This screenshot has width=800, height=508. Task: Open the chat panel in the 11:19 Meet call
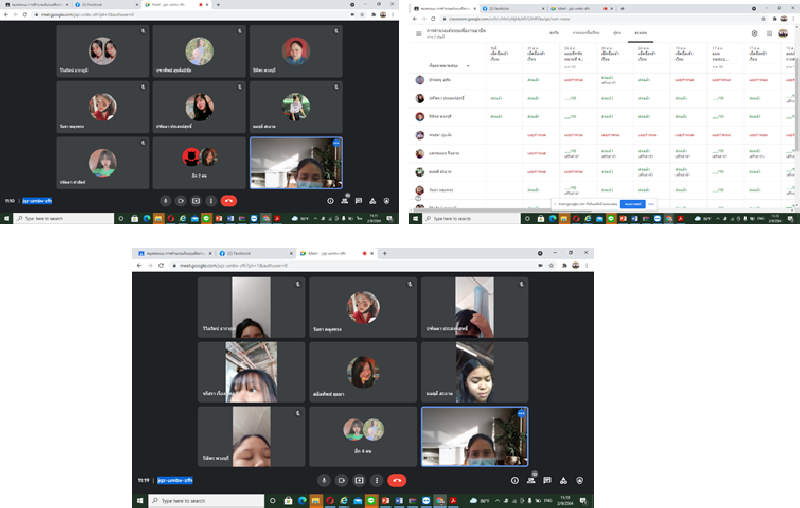tap(546, 480)
